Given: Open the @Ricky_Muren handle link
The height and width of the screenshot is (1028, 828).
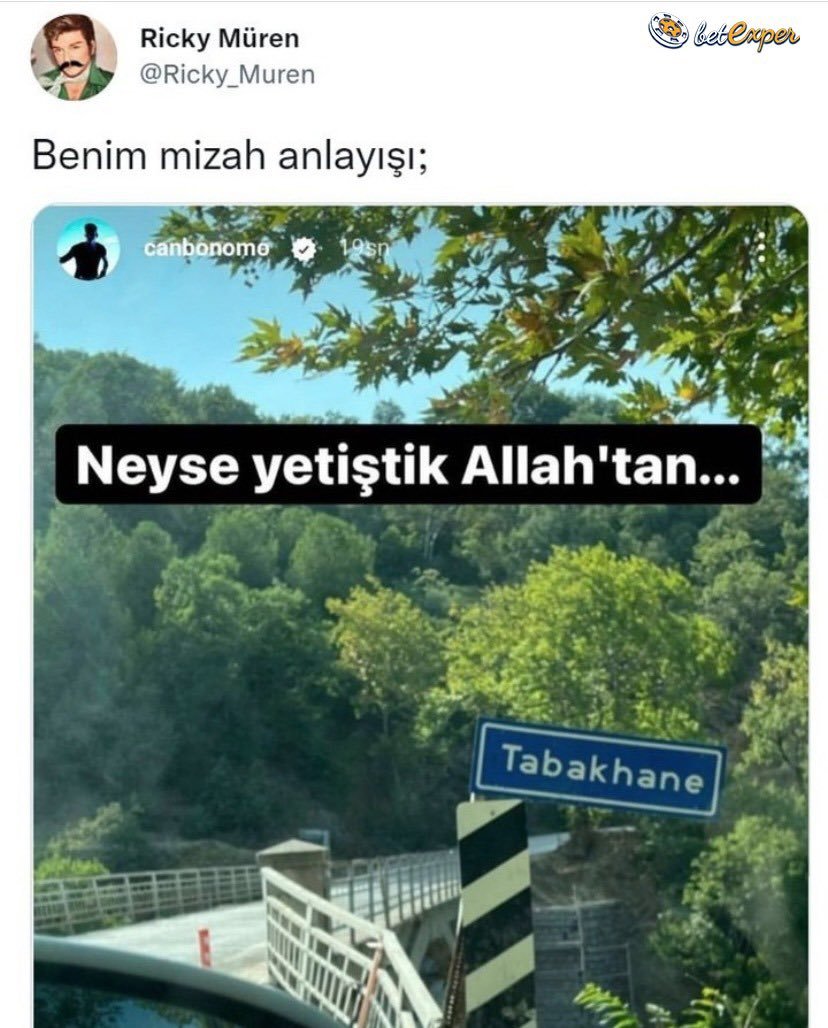Looking at the screenshot, I should point(227,75).
